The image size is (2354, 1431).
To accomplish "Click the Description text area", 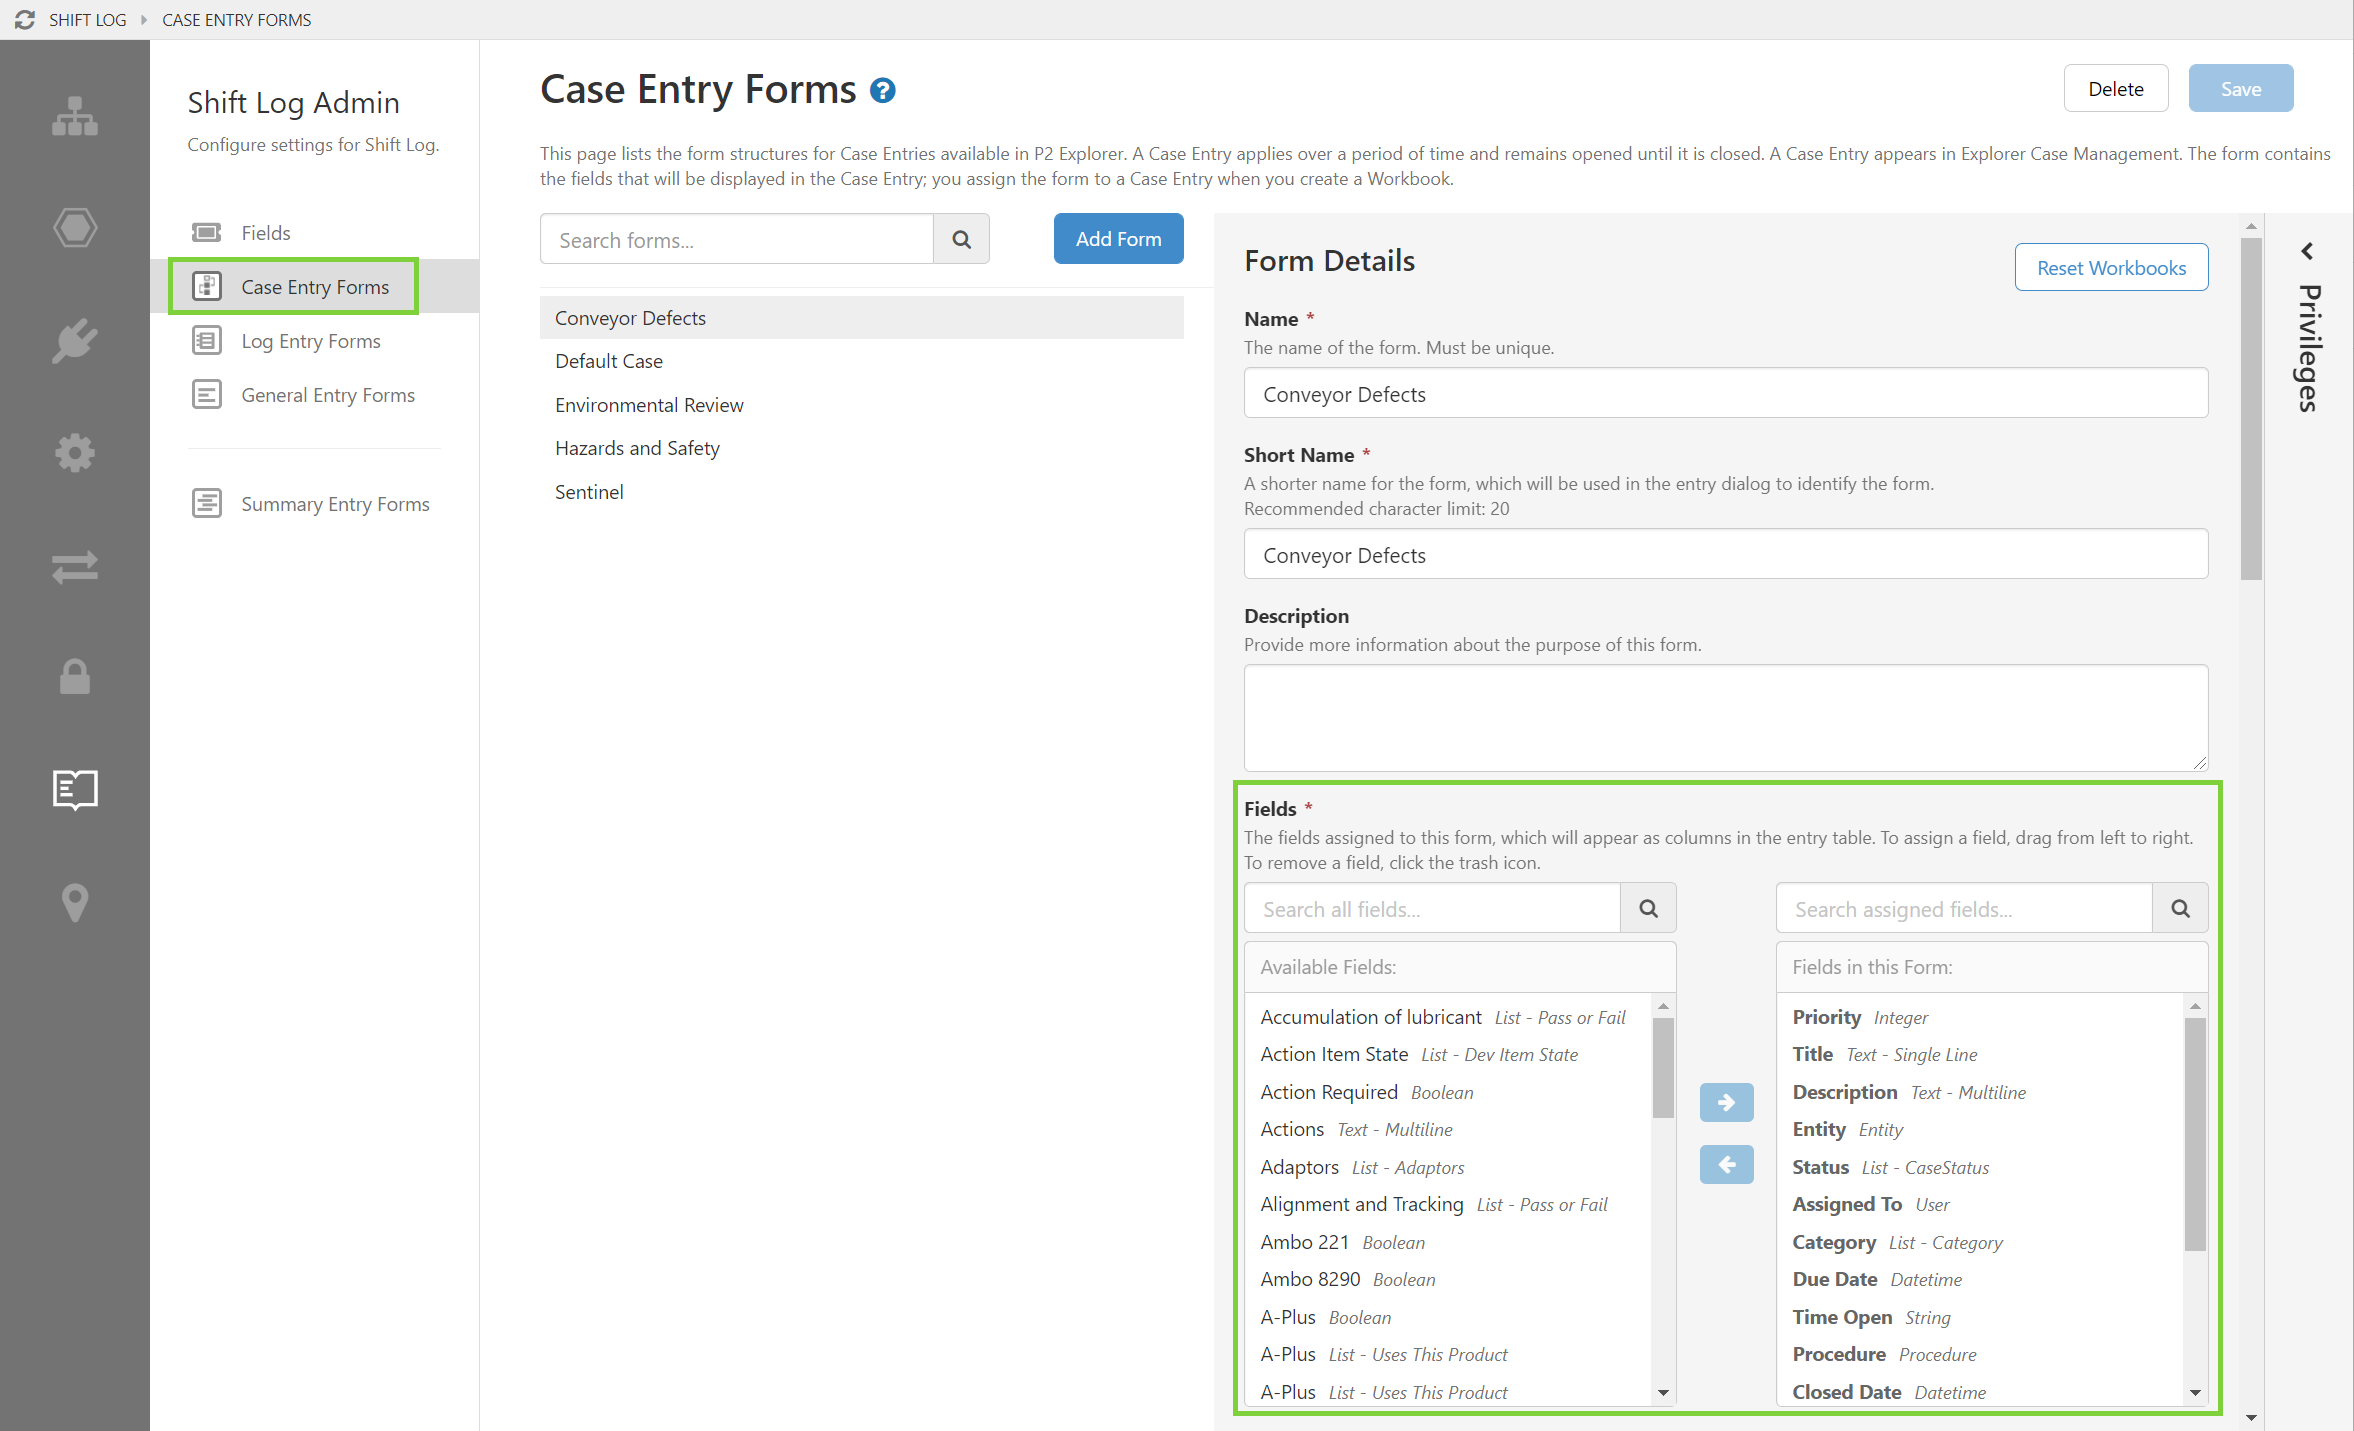I will pyautogui.click(x=1725, y=717).
